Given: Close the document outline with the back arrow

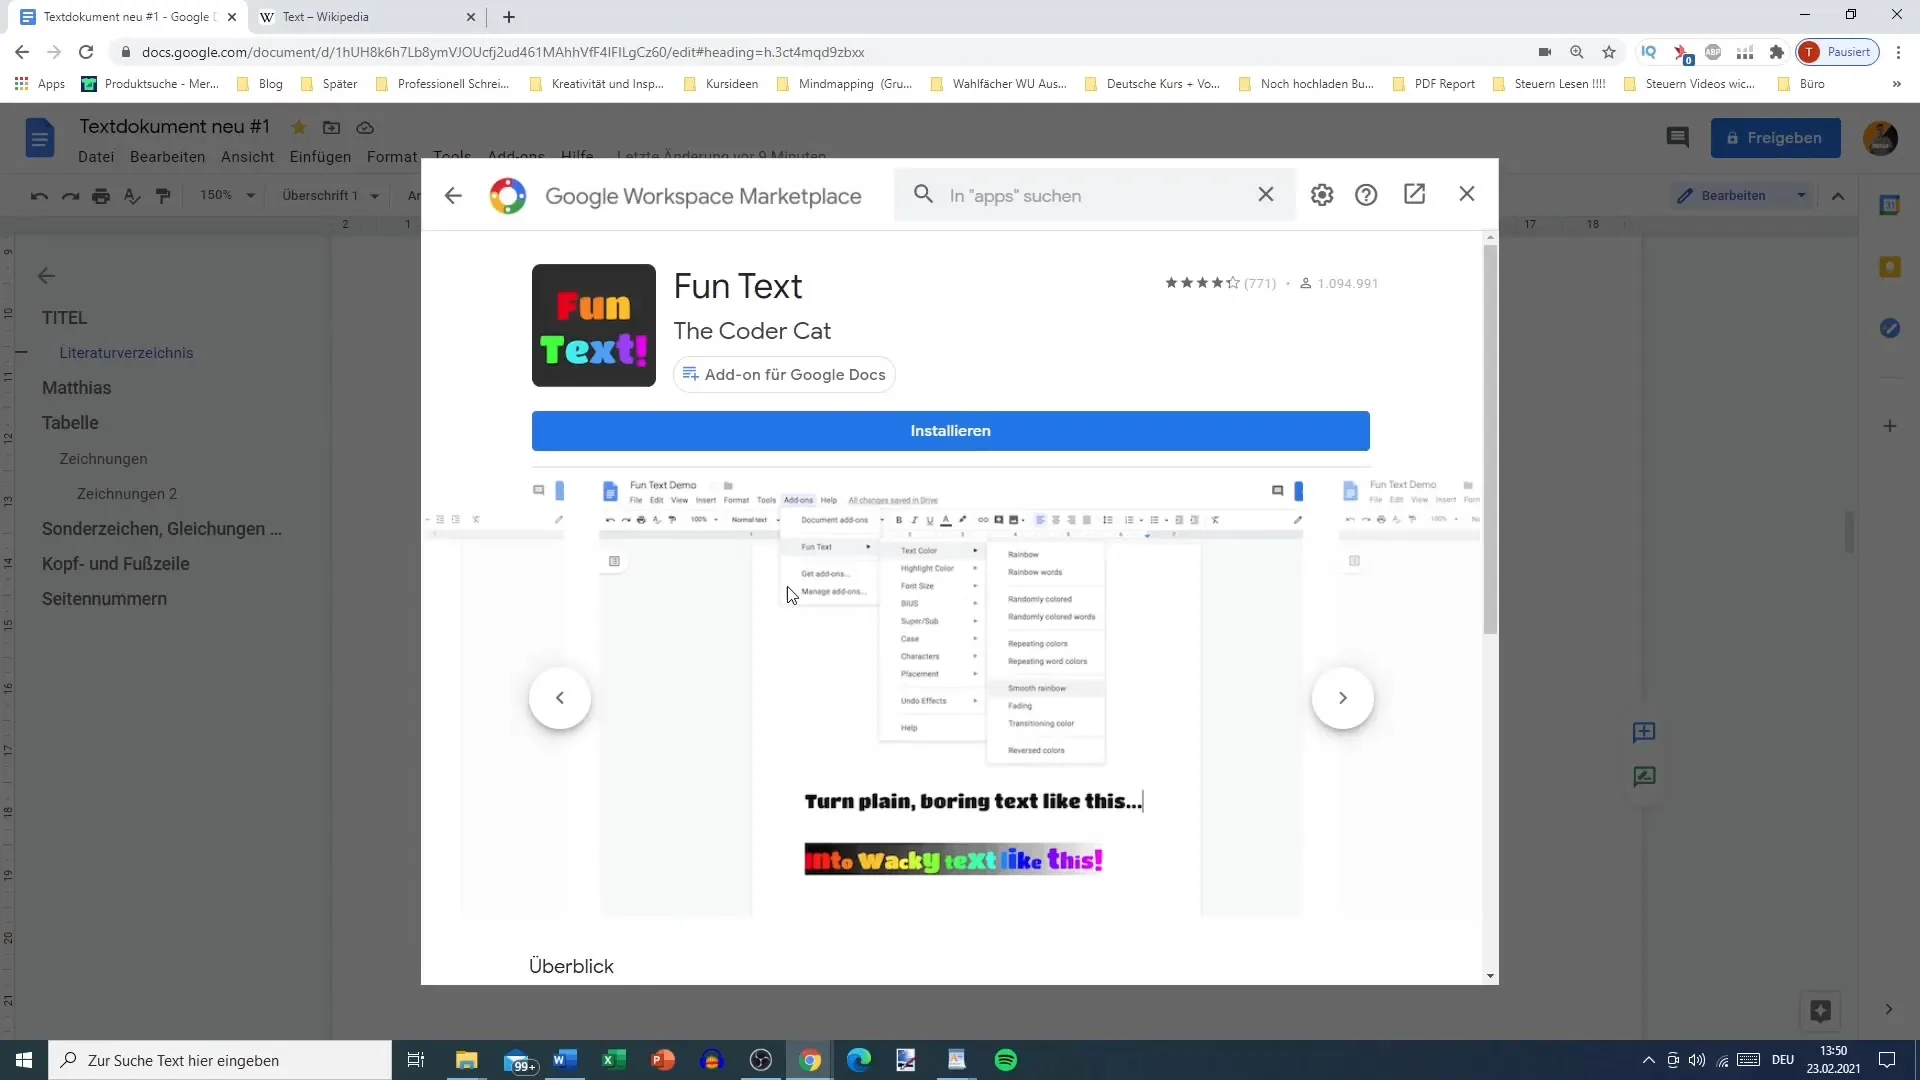Looking at the screenshot, I should pyautogui.click(x=46, y=276).
